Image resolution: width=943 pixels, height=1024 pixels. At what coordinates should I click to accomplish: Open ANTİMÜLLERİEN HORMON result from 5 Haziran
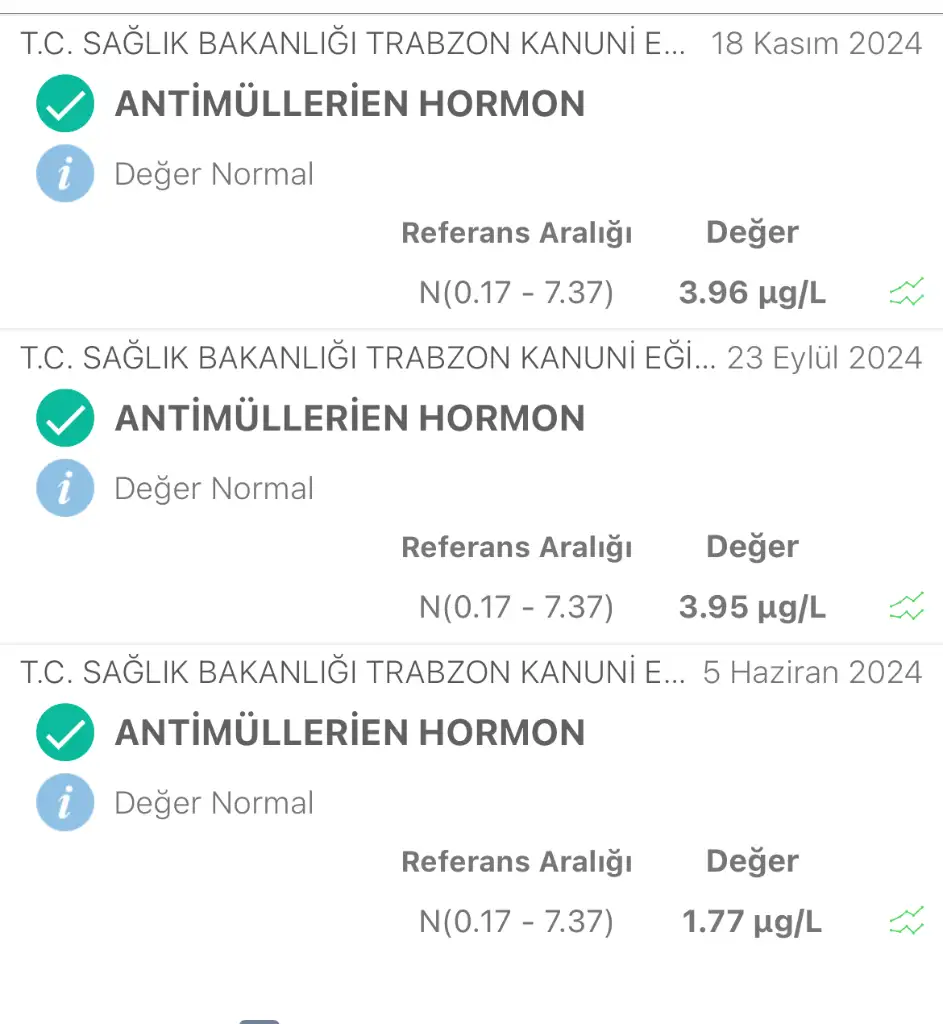[349, 733]
